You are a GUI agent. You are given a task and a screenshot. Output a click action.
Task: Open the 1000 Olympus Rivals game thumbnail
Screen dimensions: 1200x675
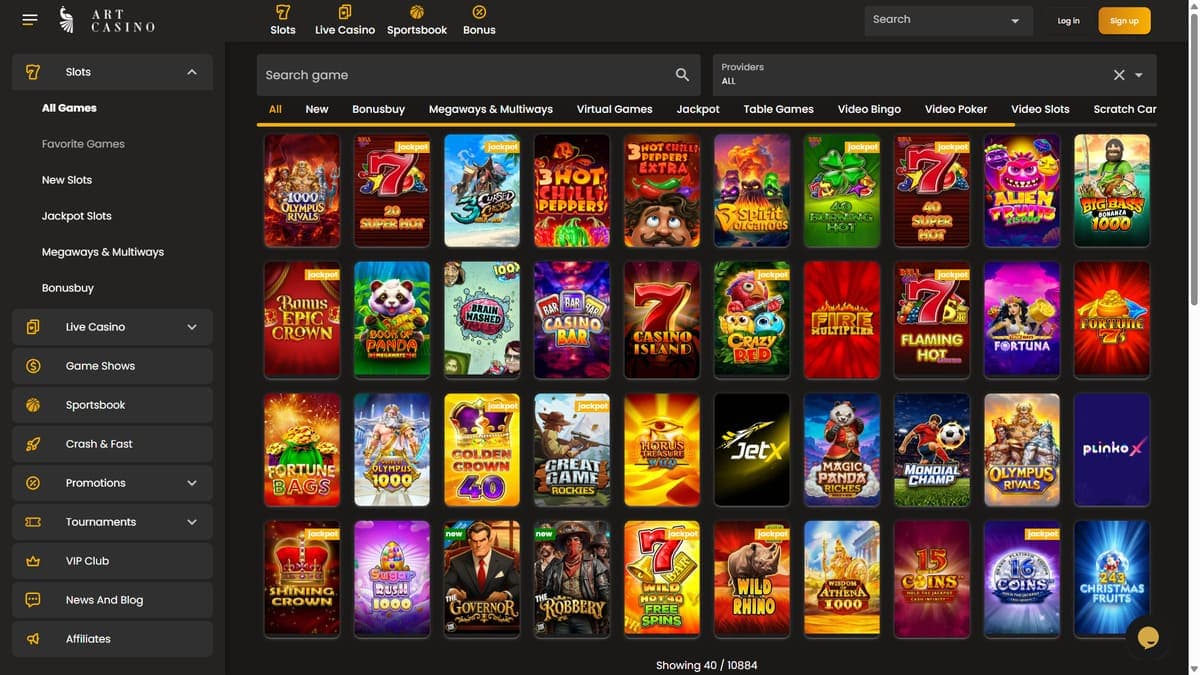click(x=302, y=191)
